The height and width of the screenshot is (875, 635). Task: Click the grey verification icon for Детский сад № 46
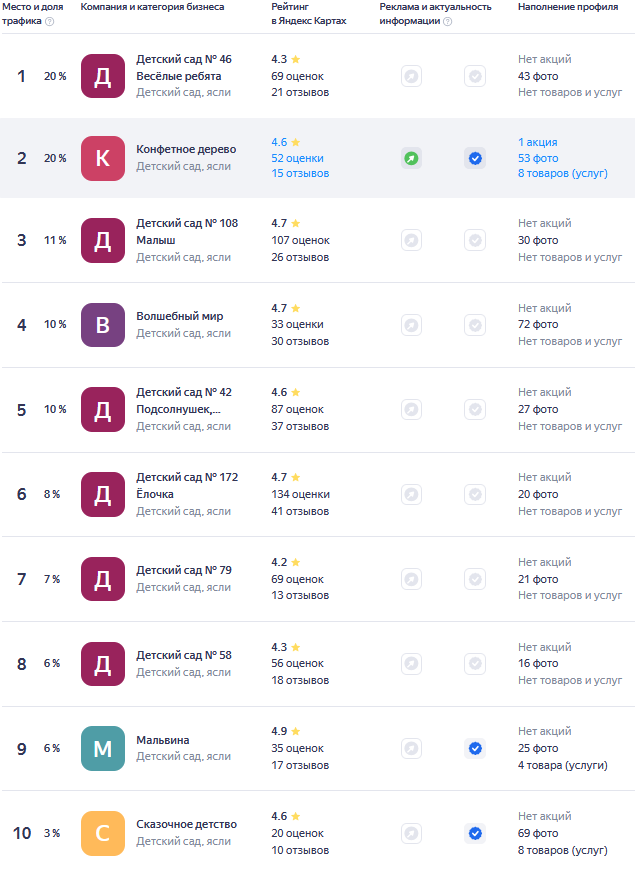[x=475, y=76]
